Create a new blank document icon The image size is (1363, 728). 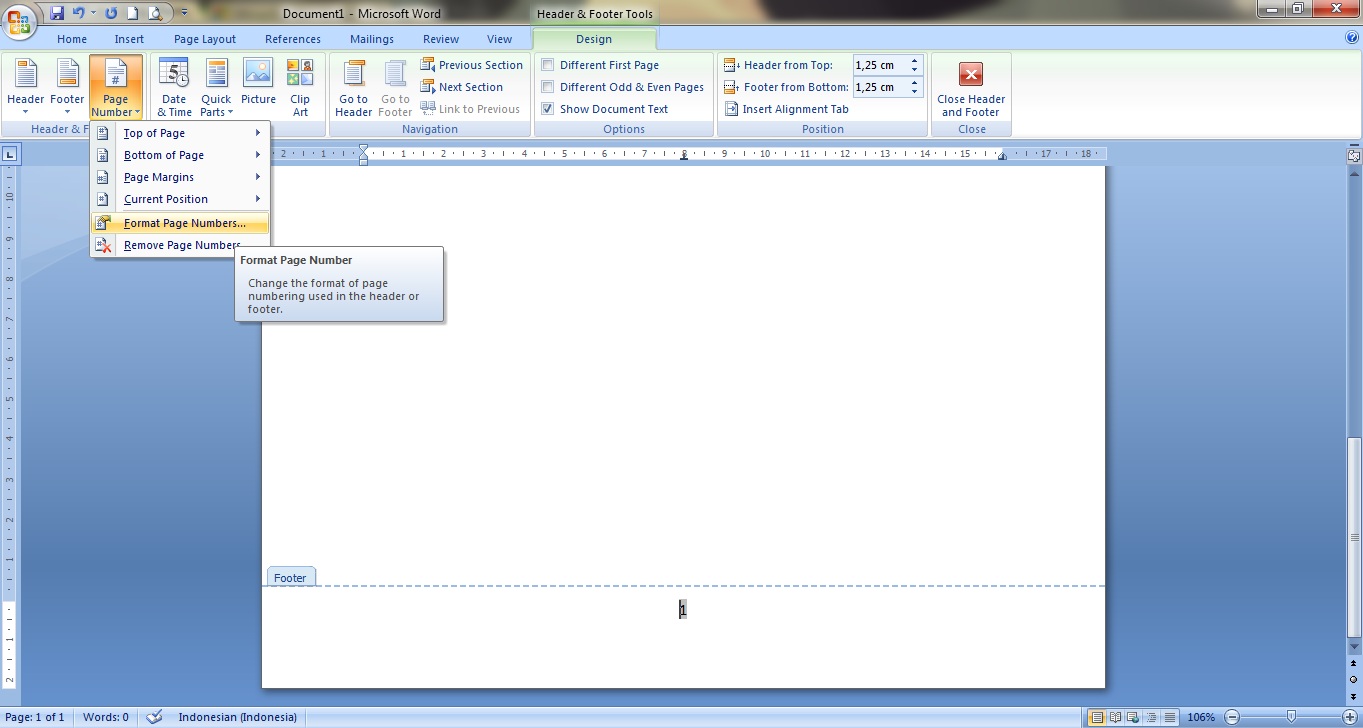click(132, 13)
